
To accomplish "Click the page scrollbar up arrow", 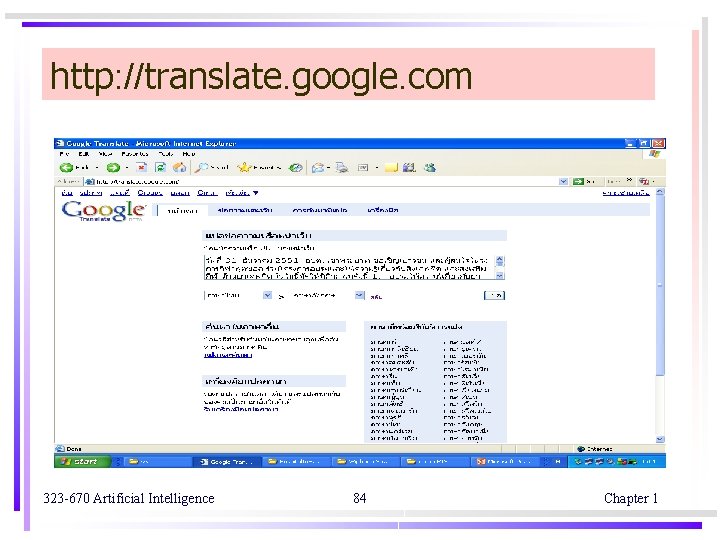I will [x=660, y=191].
